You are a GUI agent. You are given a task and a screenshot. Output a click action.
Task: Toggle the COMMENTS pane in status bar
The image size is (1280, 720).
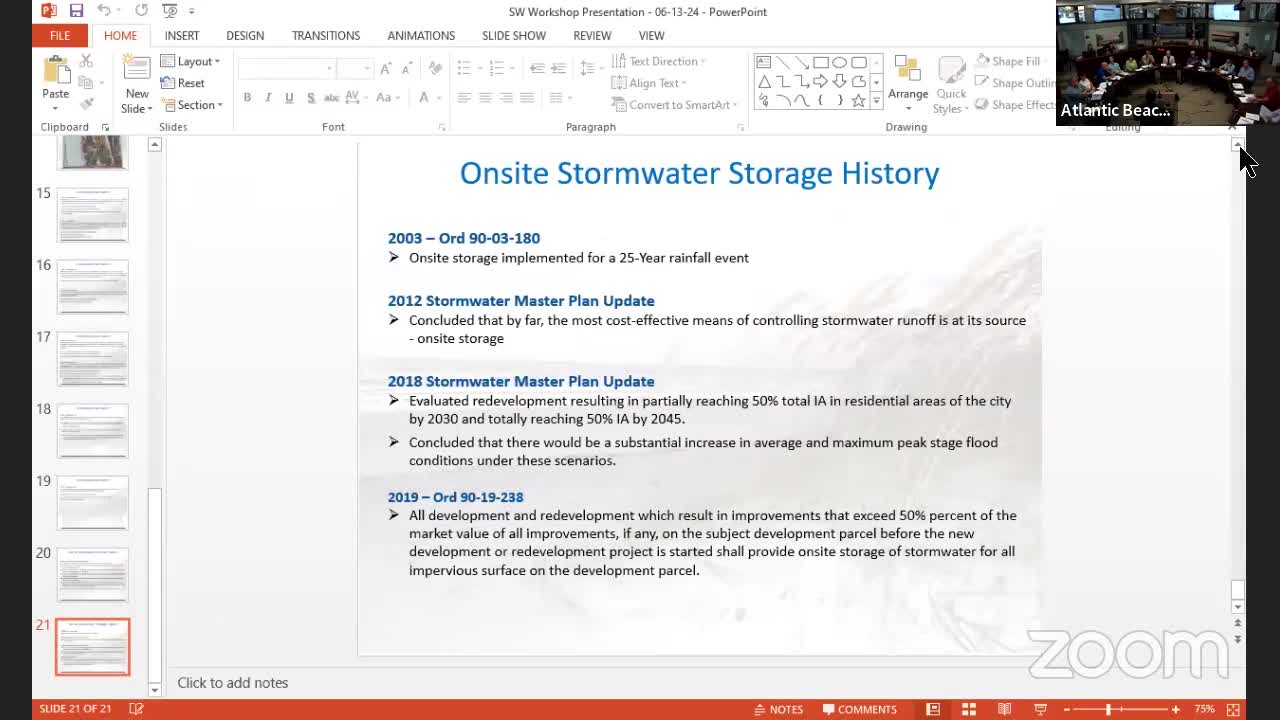pos(859,709)
